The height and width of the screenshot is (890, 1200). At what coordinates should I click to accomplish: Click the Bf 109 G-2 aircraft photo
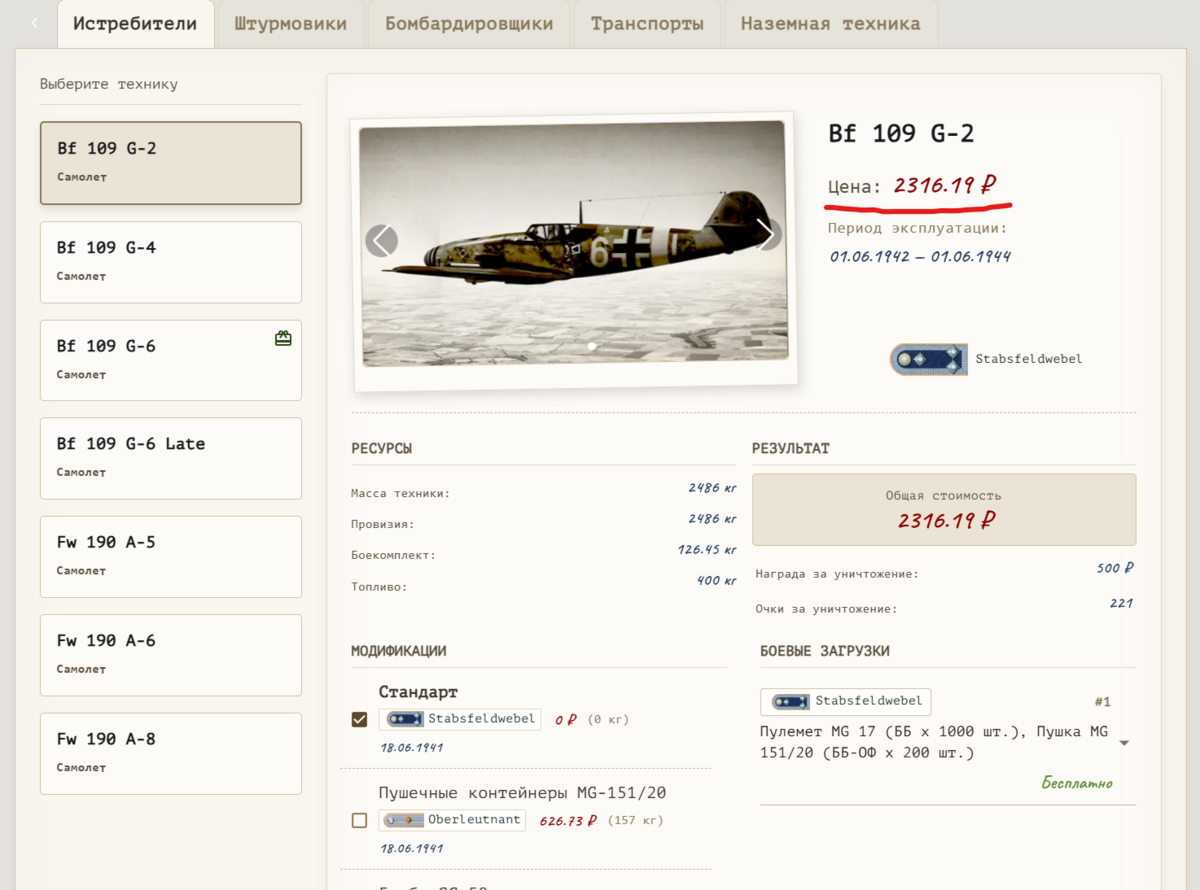click(574, 242)
